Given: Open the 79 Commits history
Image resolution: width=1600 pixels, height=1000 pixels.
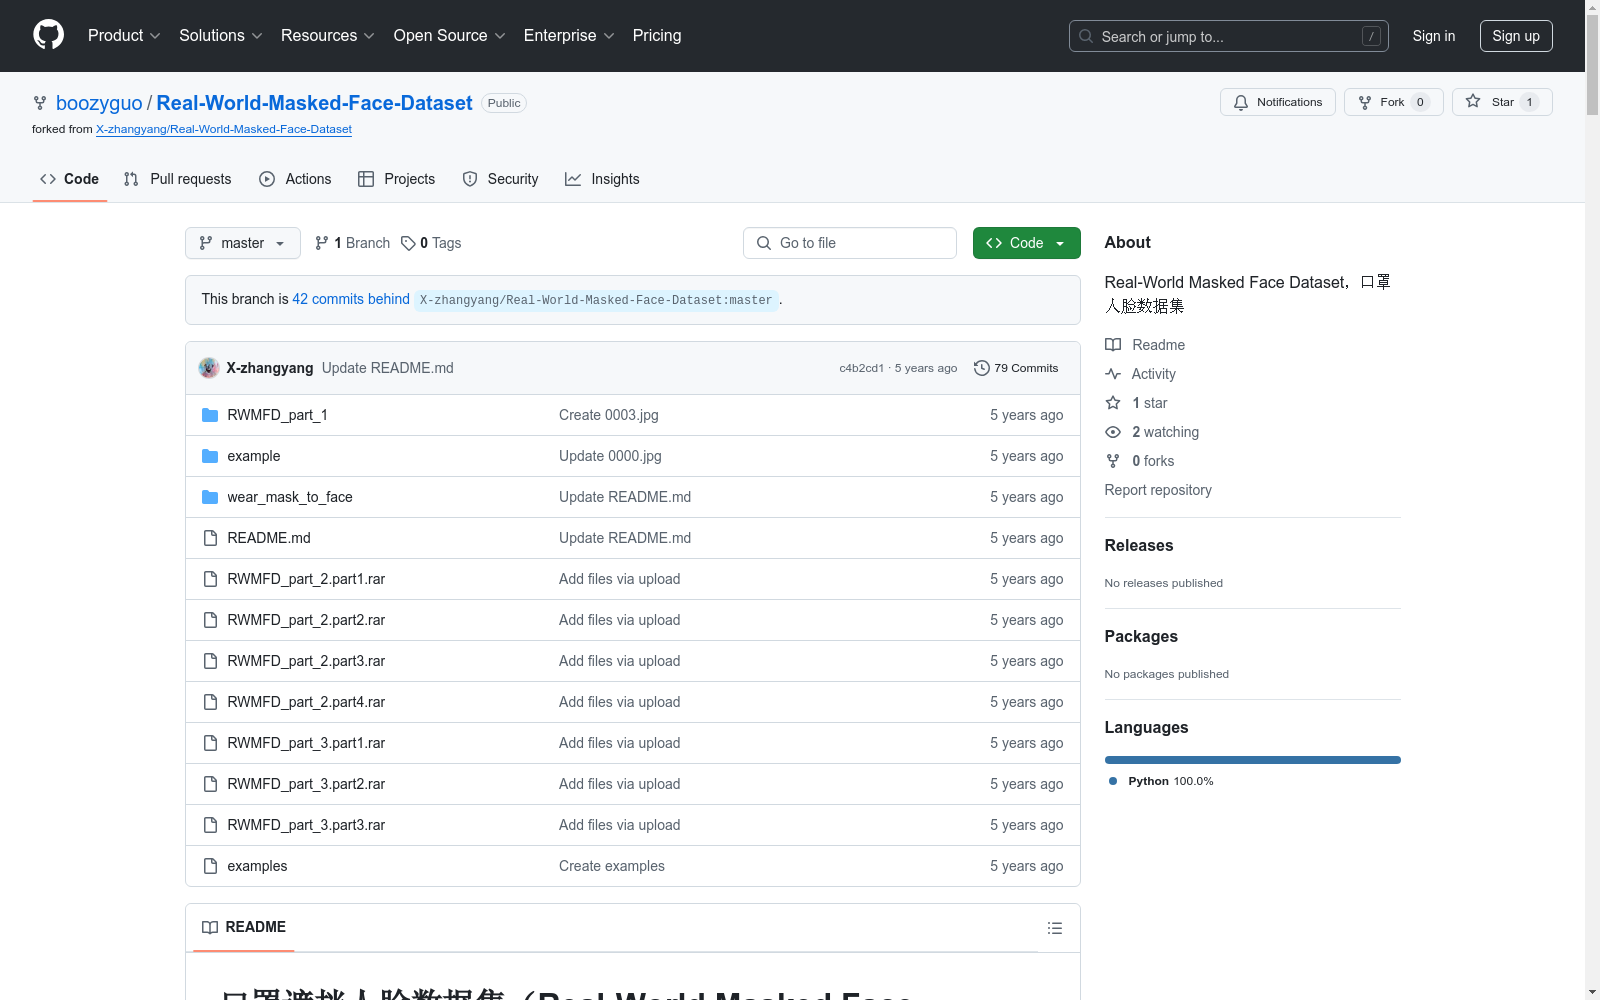Looking at the screenshot, I should click(1016, 368).
